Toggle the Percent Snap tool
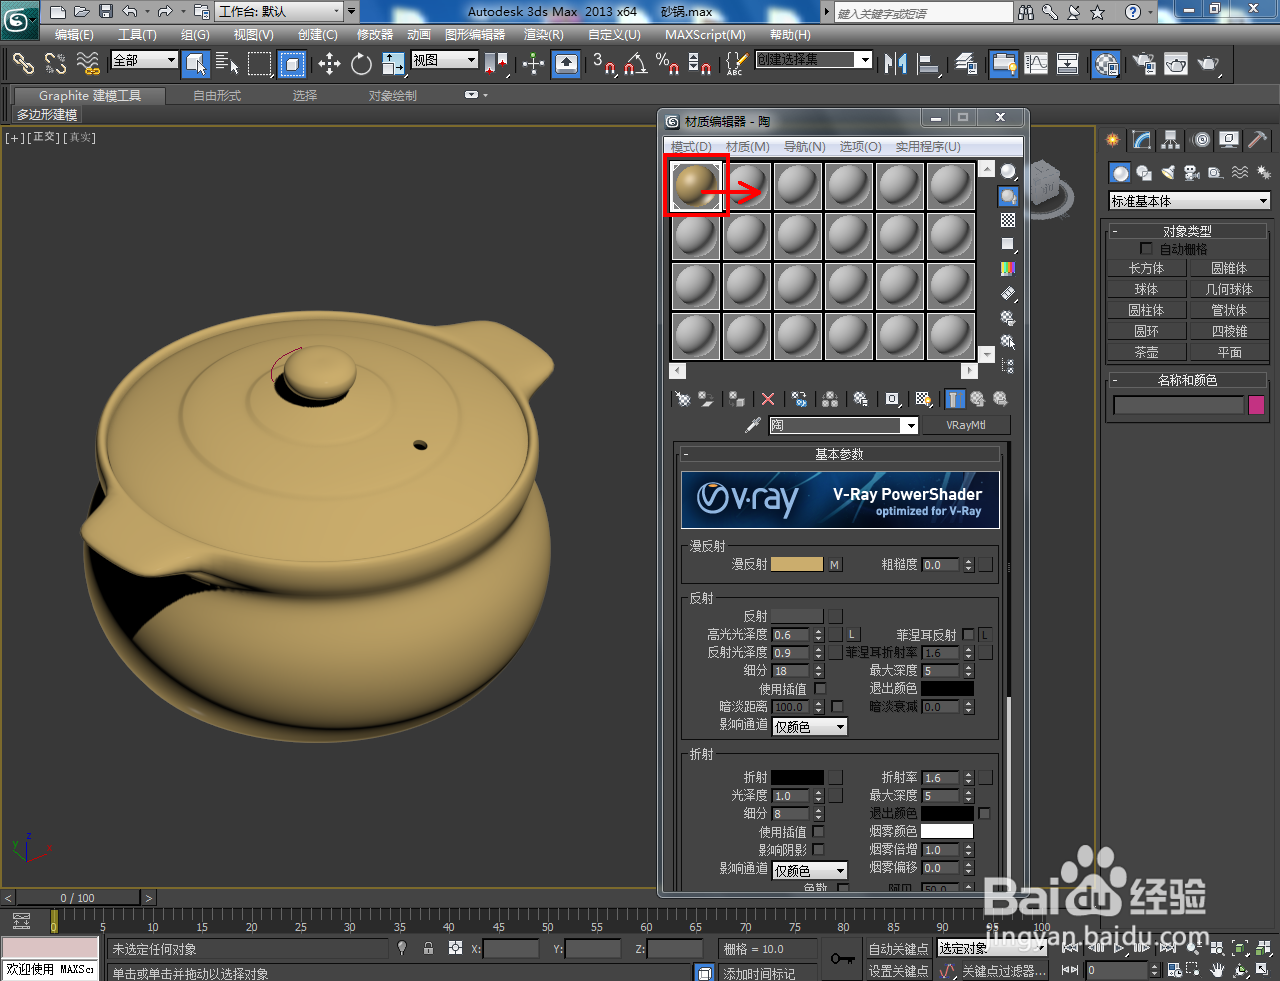Screen dimensions: 1280x981 tap(667, 64)
